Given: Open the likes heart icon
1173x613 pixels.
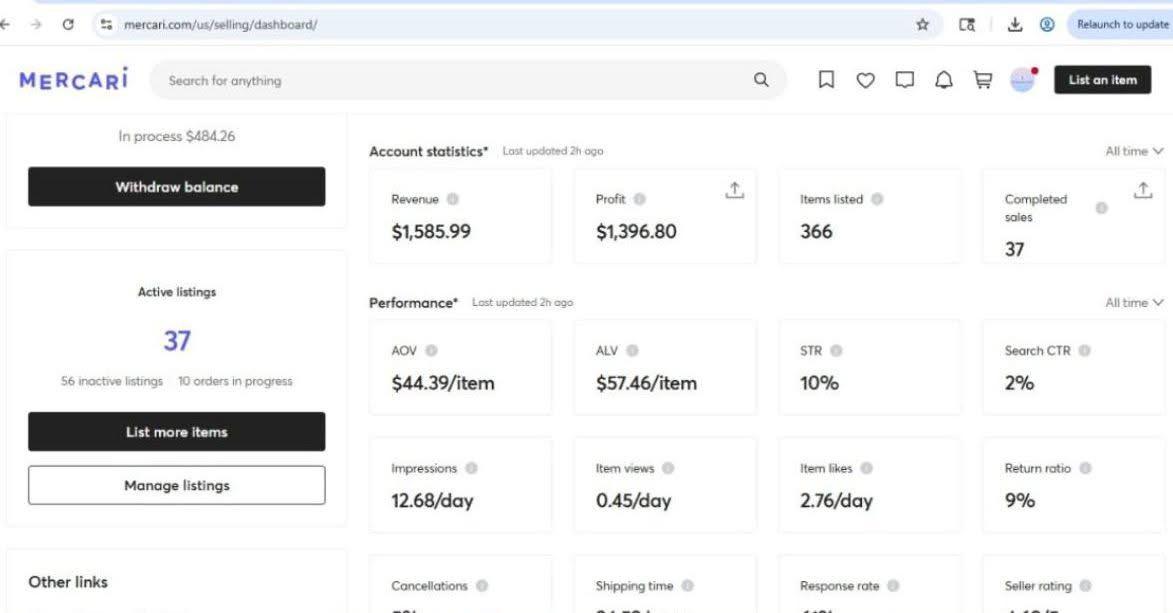Looking at the screenshot, I should [x=866, y=81].
